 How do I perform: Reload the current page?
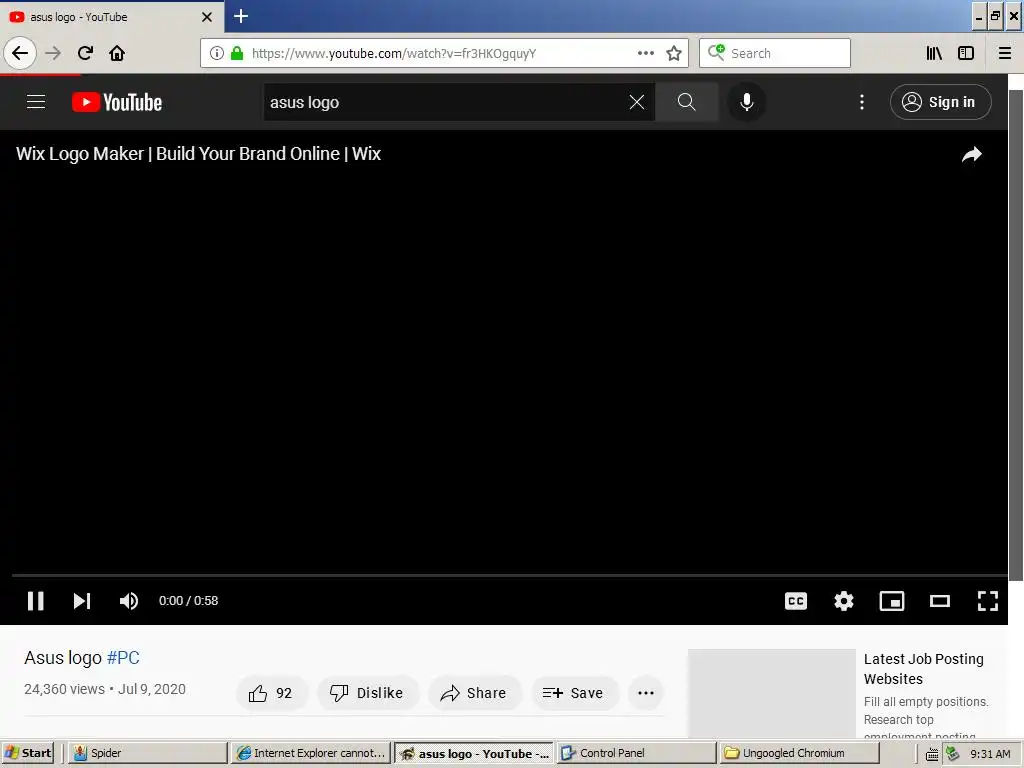tap(85, 53)
